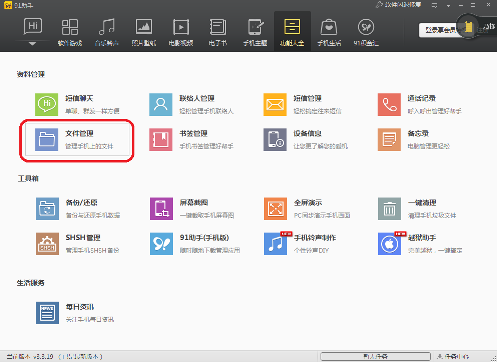497x362 pixels.
Task: Open 设备信息 device info icon
Action: [275, 139]
